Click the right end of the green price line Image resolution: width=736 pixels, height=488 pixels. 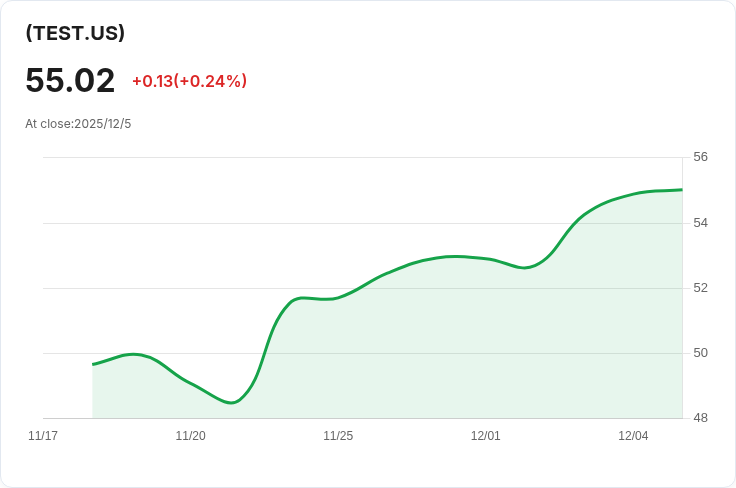pyautogui.click(x=682, y=190)
